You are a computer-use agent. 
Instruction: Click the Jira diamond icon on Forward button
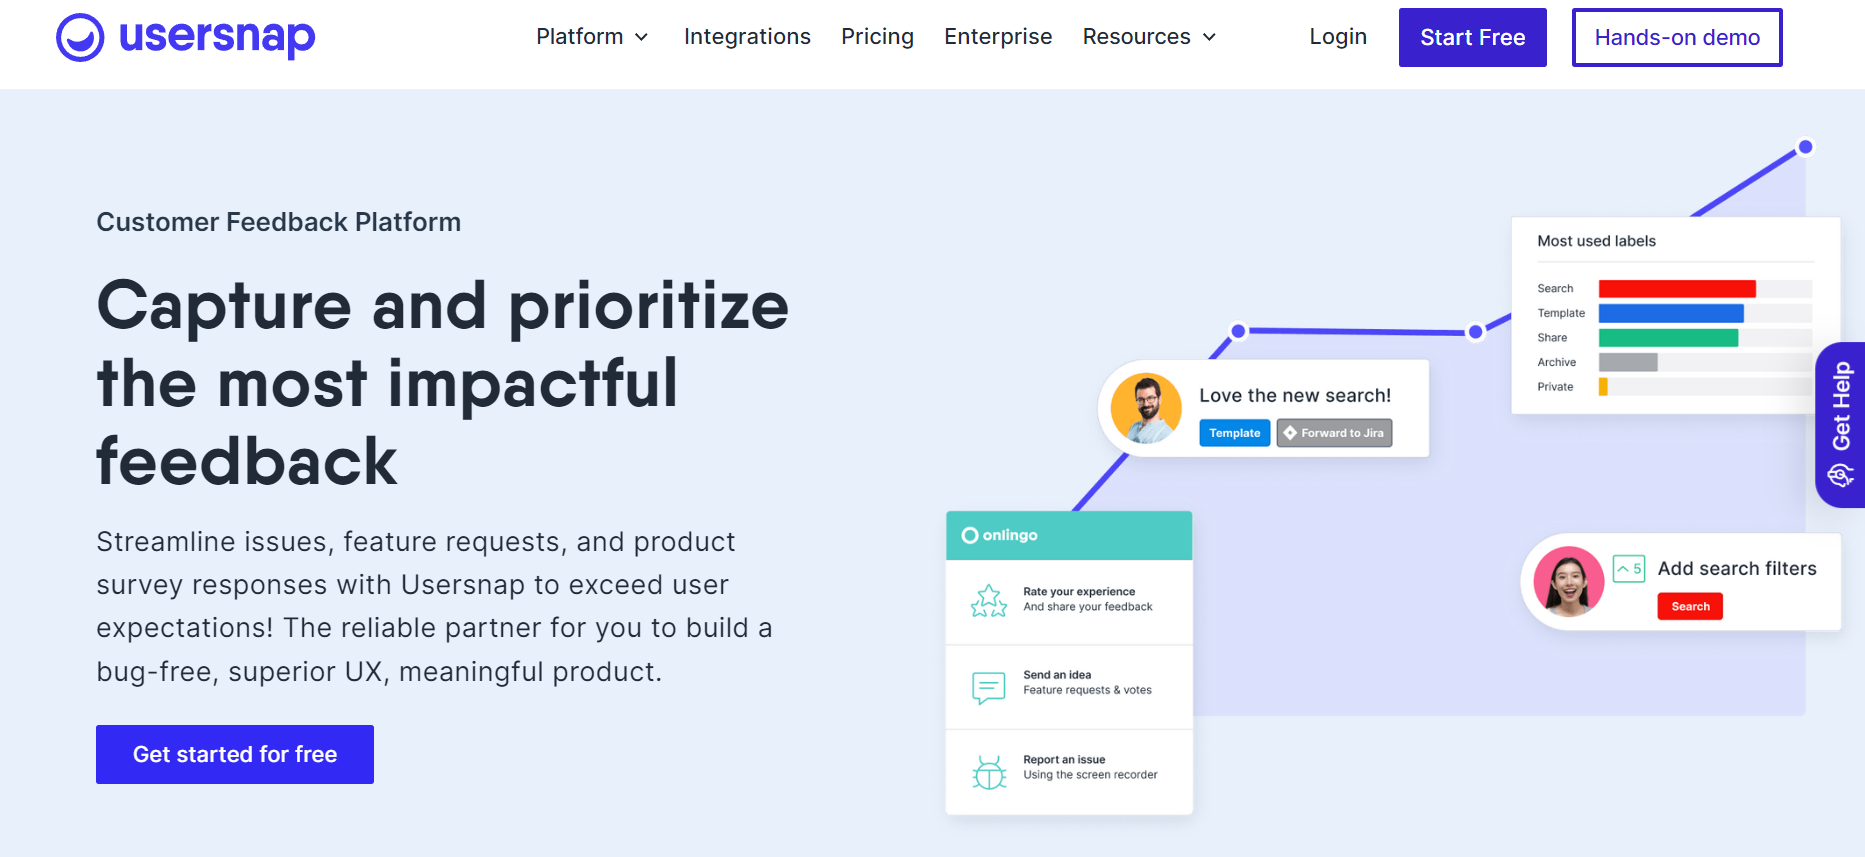(x=1290, y=432)
